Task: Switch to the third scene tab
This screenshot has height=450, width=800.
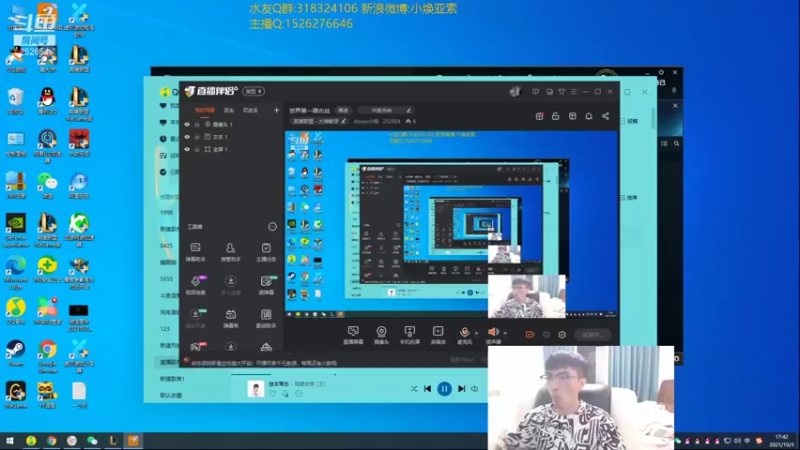Action: pyautogui.click(x=250, y=110)
